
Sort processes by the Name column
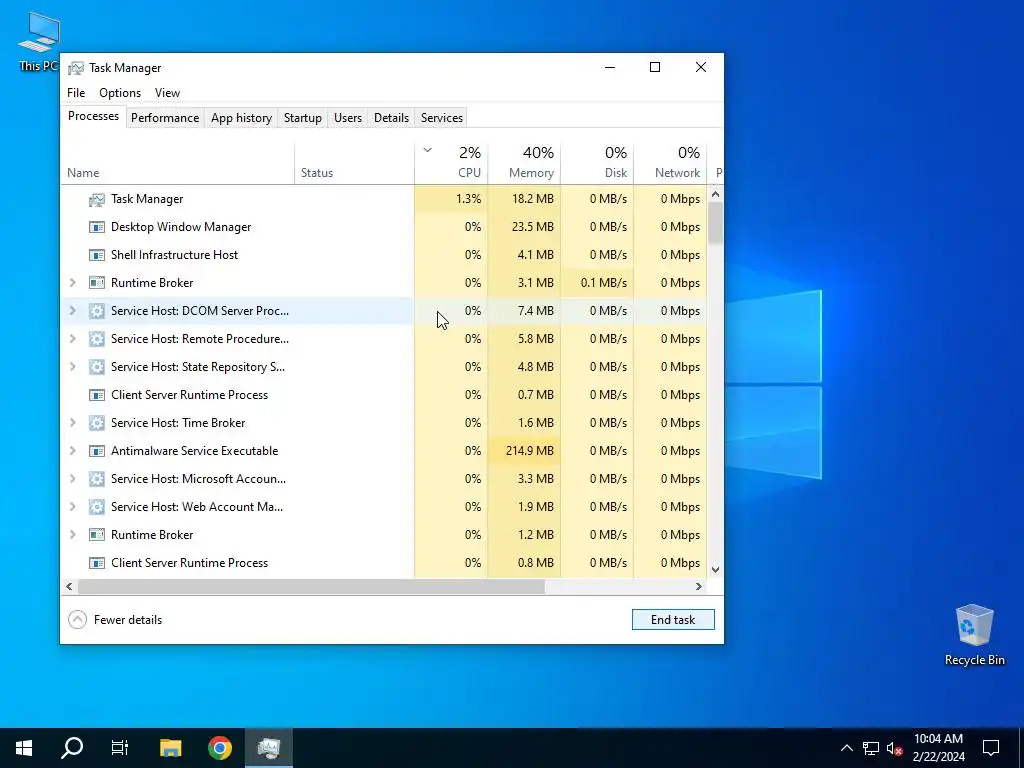(178, 163)
